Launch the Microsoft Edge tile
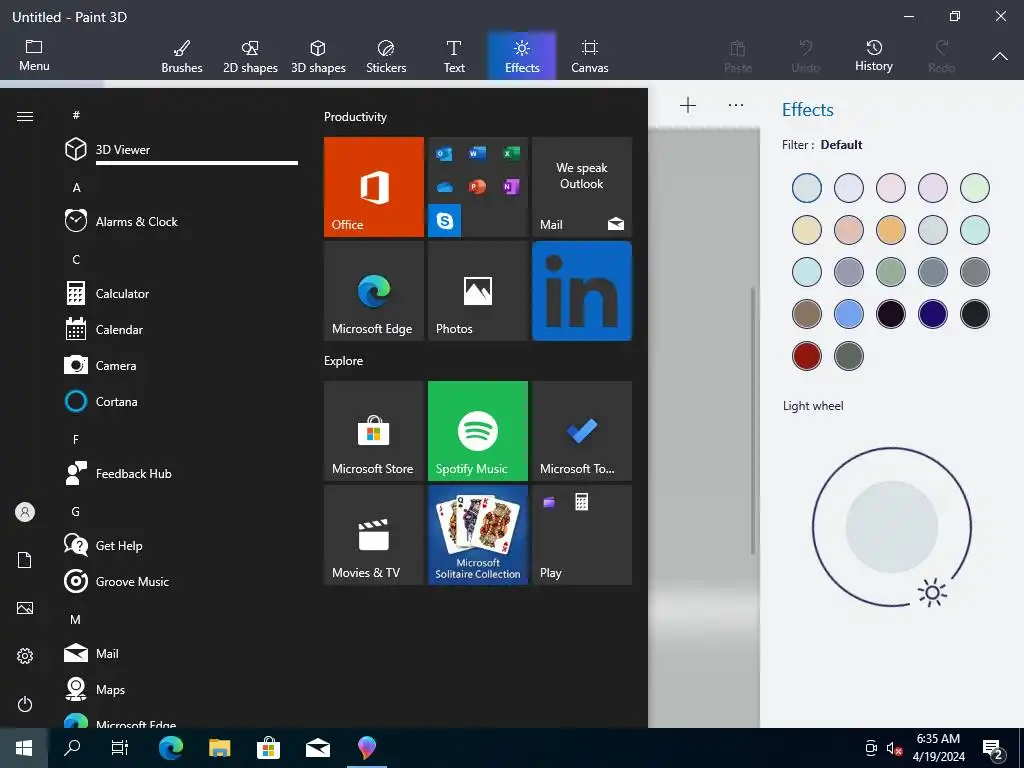Screen dimensions: 1024x768 [374, 291]
